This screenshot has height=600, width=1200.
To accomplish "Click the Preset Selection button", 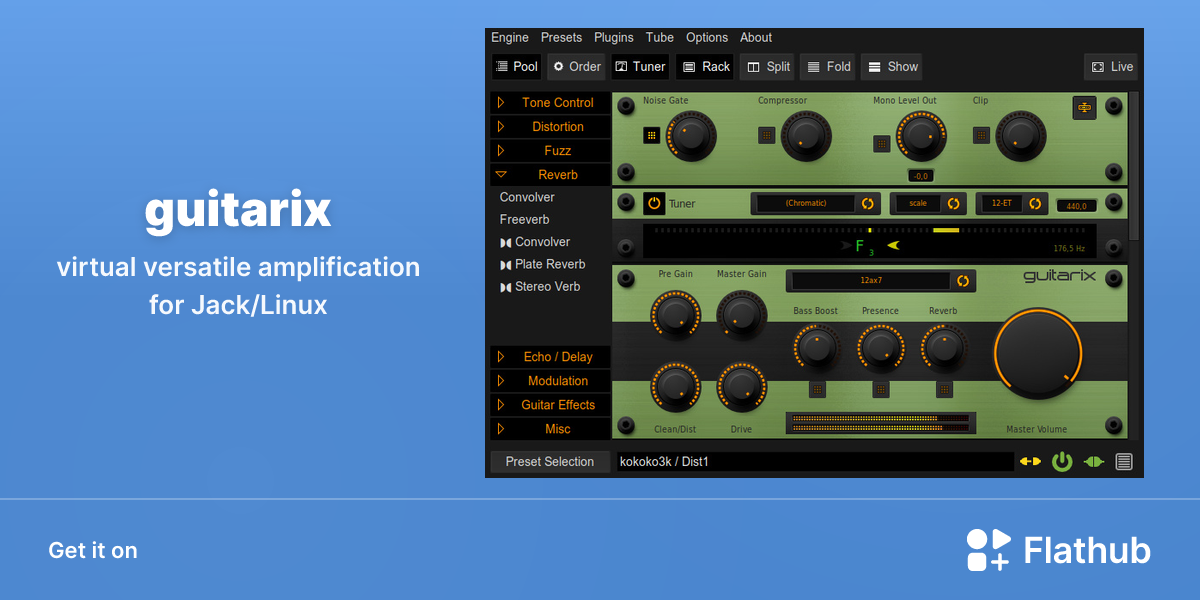I will click(550, 461).
